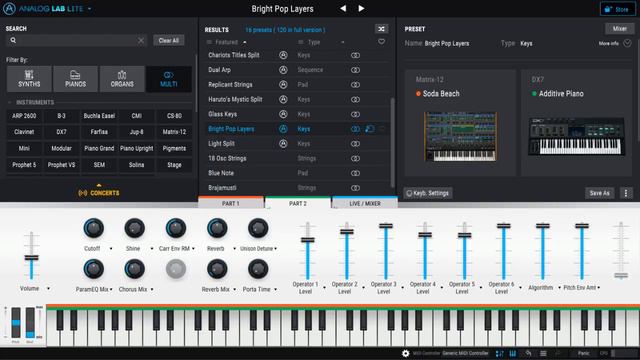Sort results by Featured column

point(227,42)
